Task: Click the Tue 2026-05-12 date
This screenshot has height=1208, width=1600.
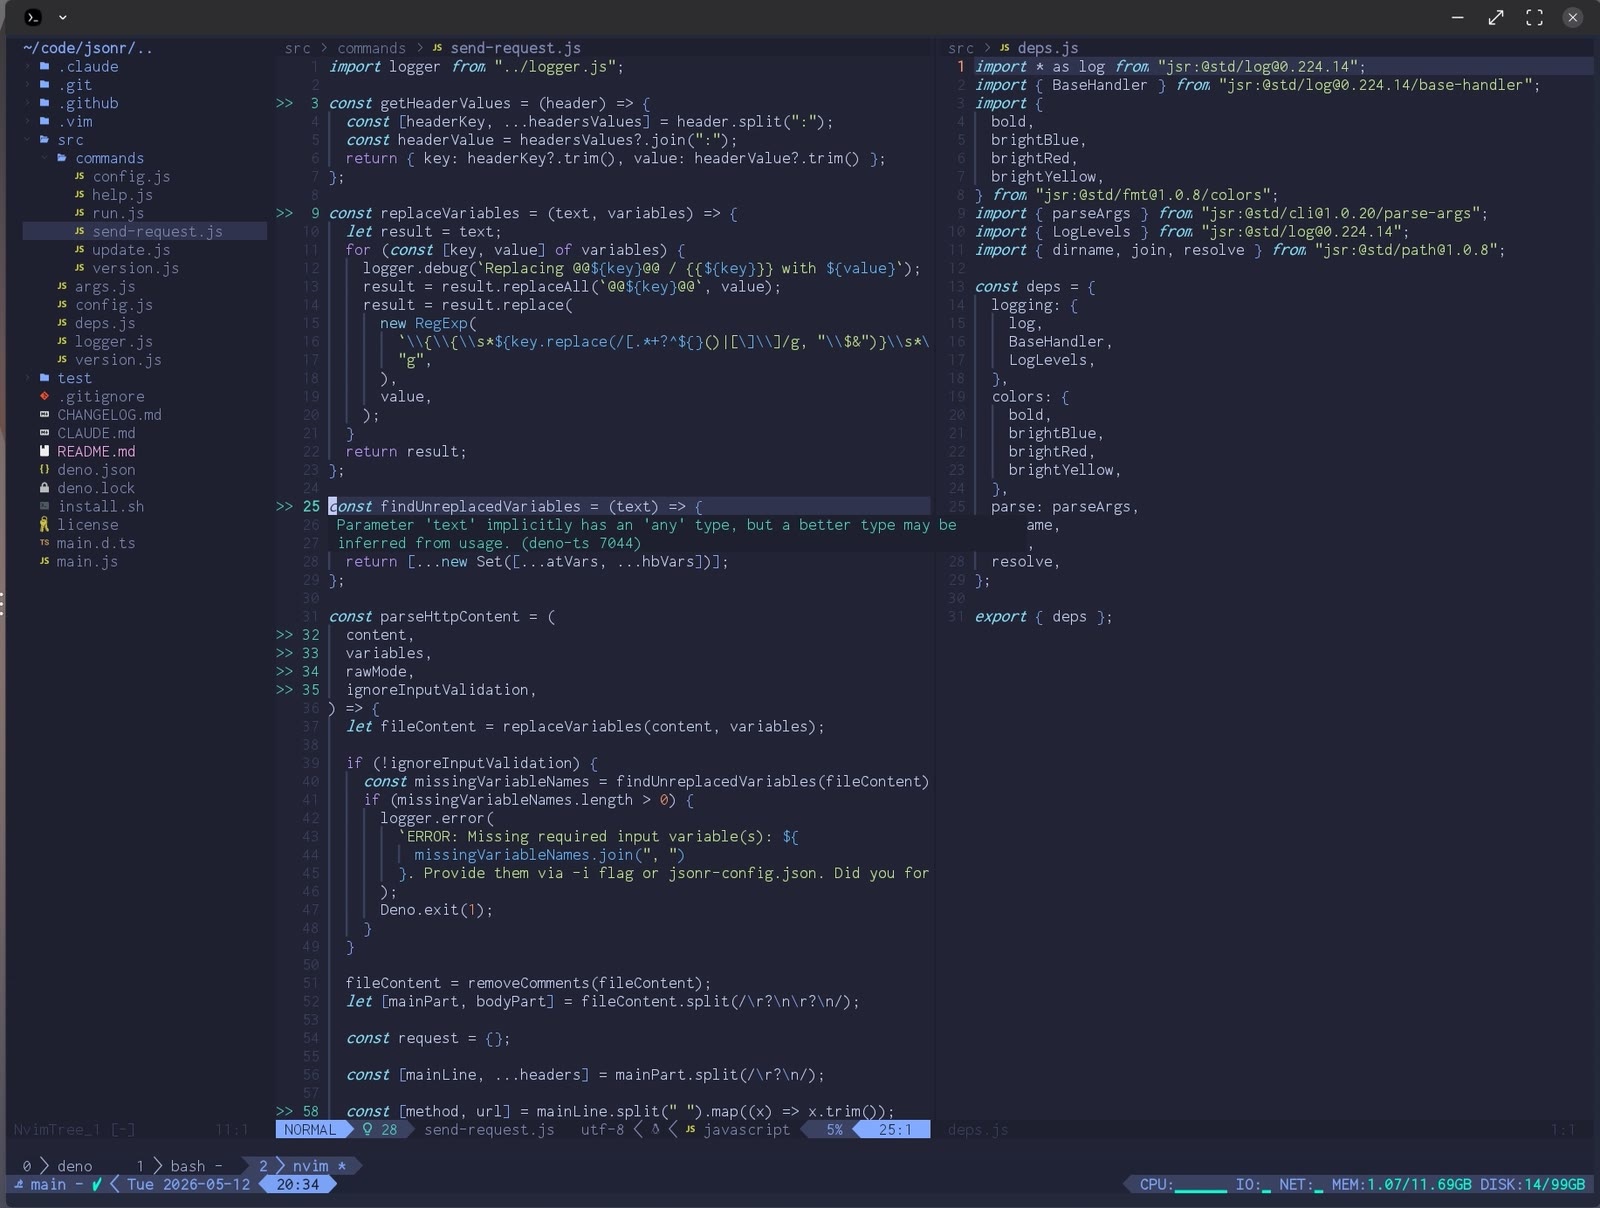Action: pyautogui.click(x=188, y=1184)
